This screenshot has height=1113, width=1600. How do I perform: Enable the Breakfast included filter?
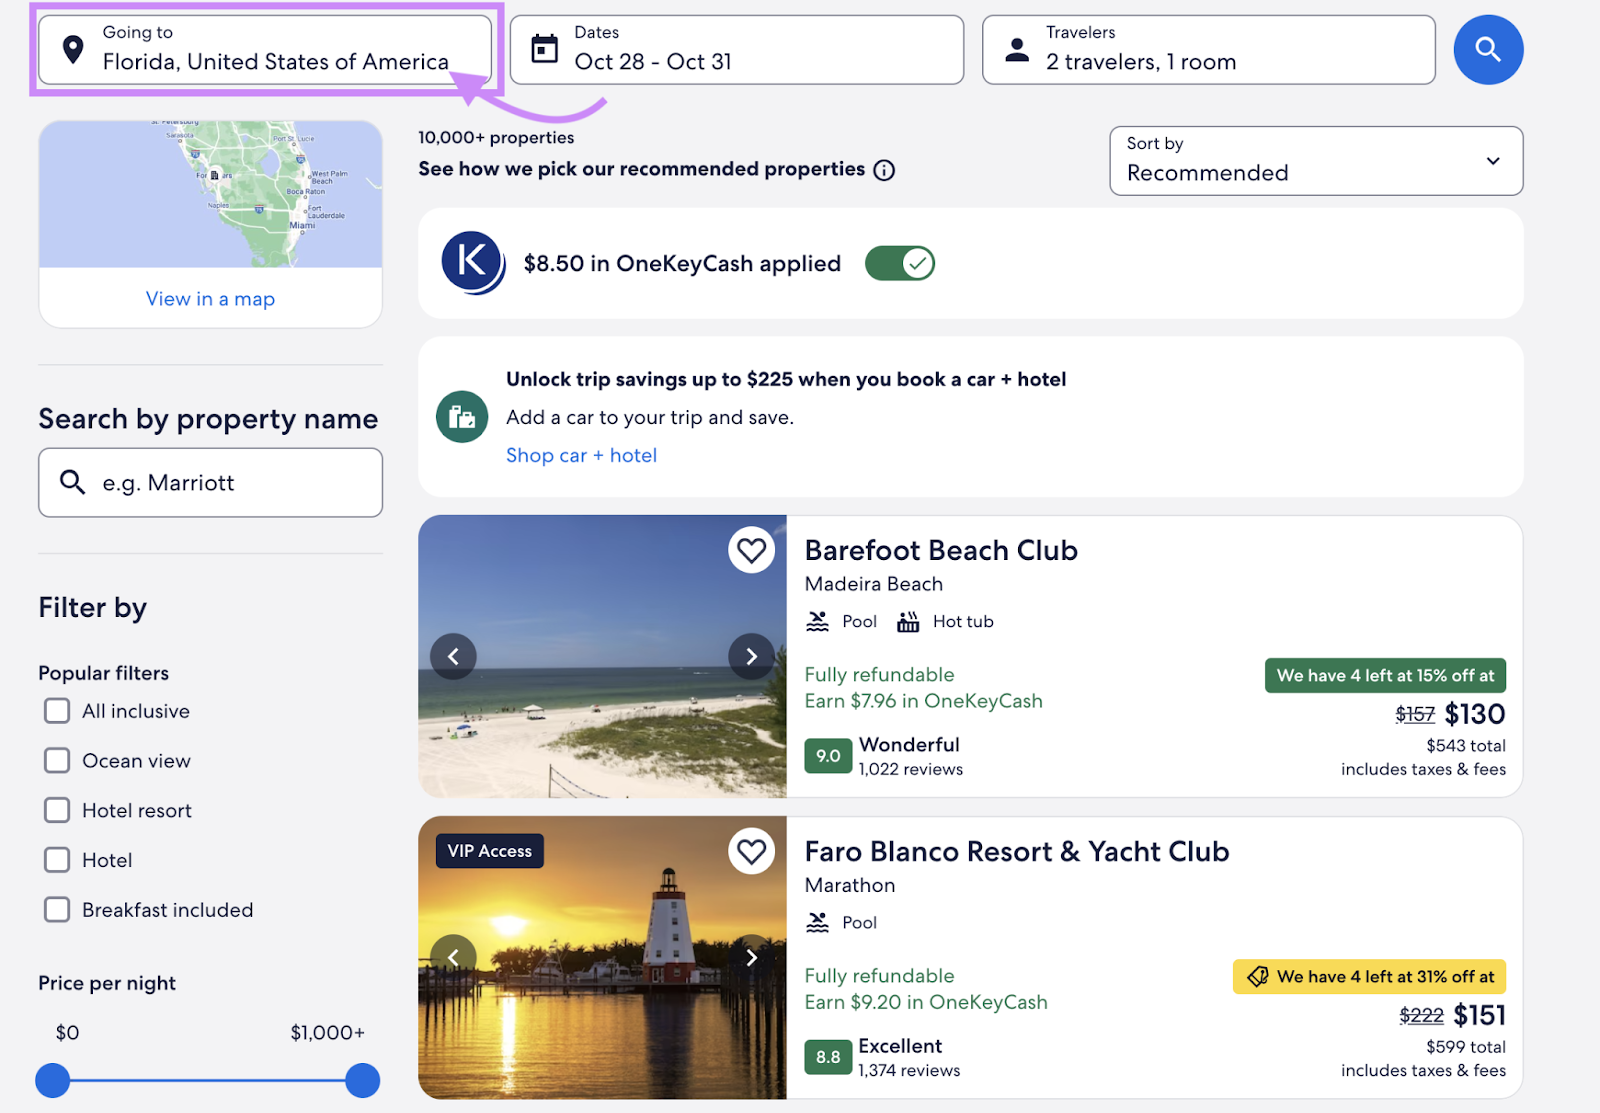57,909
